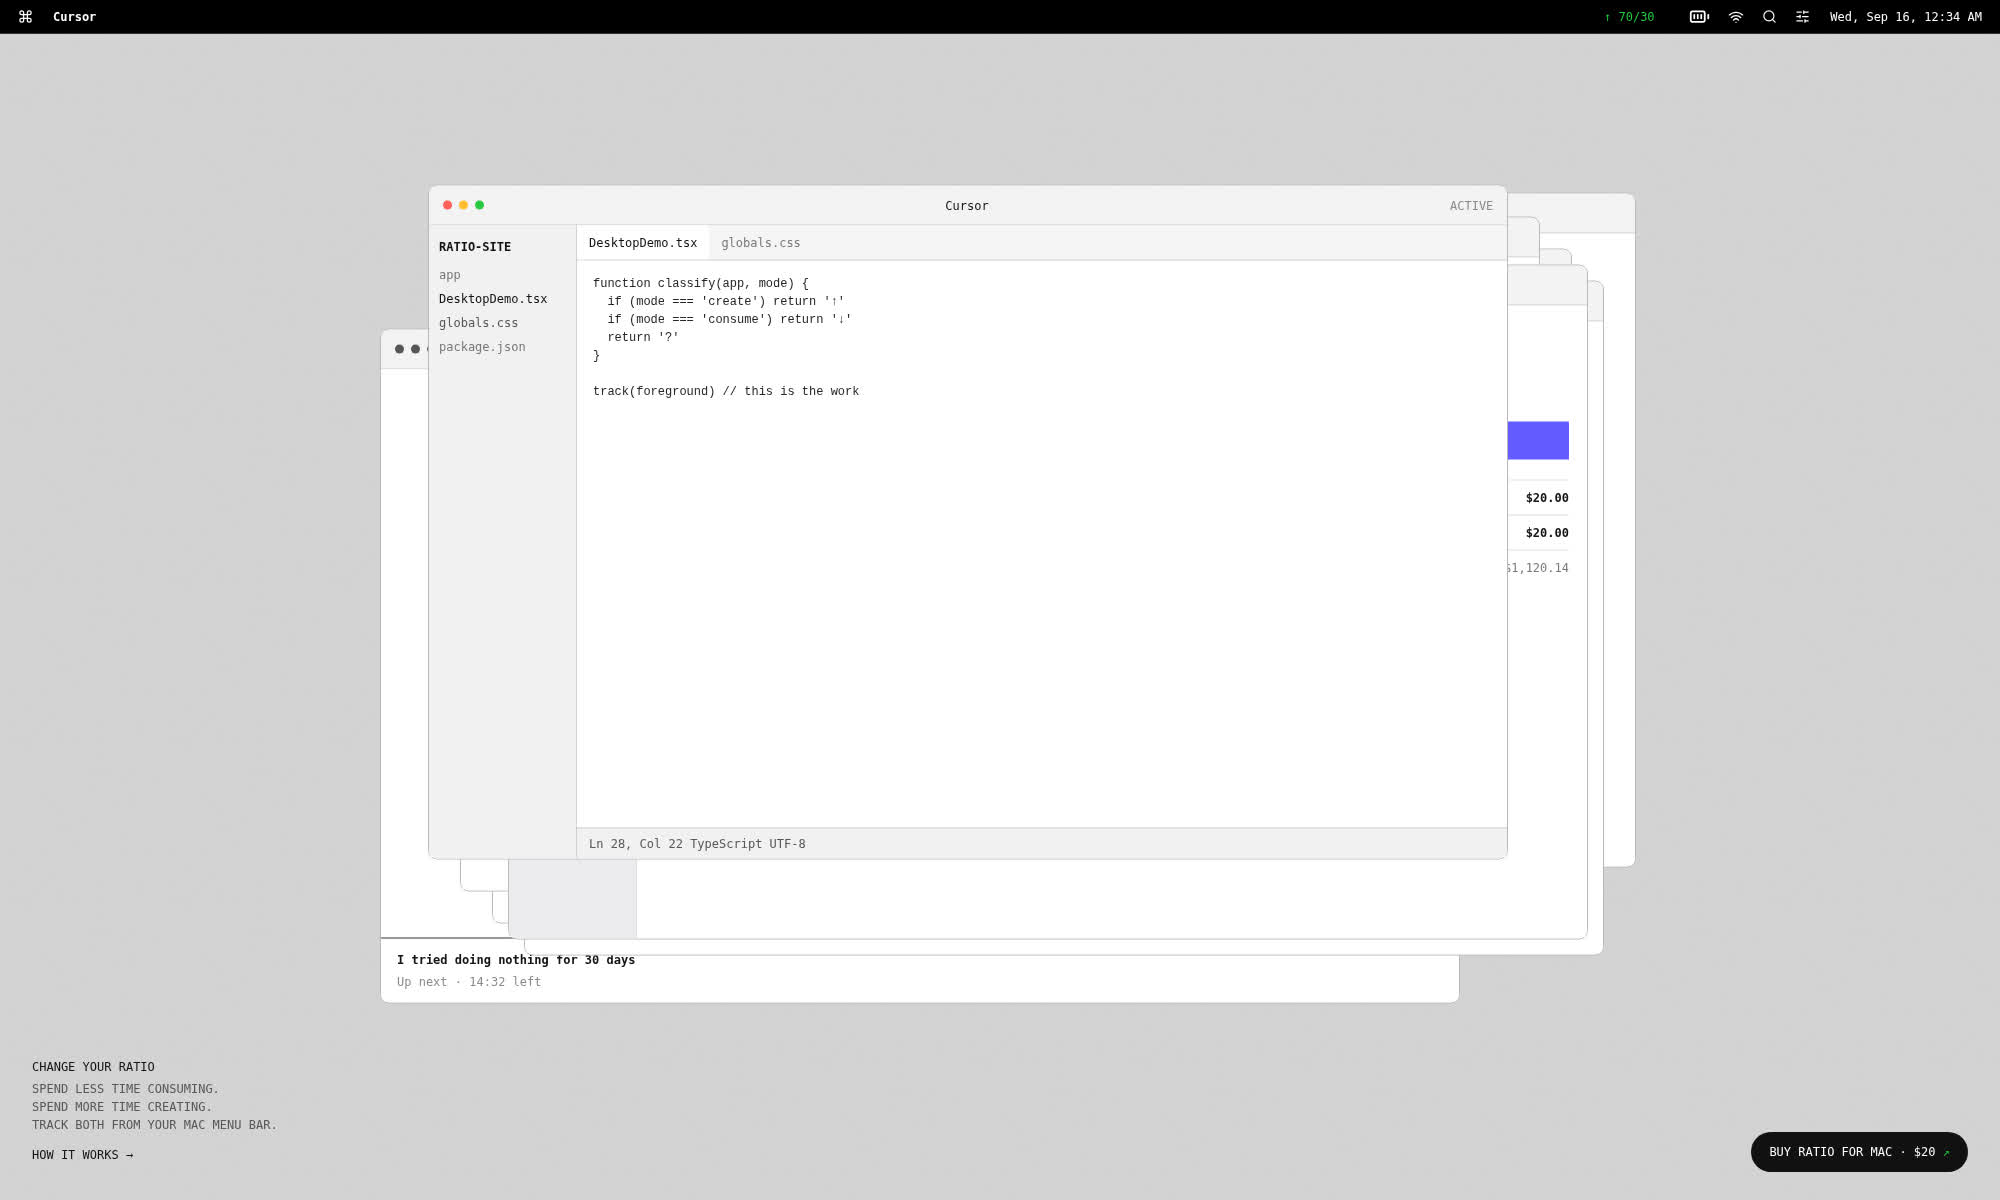The image size is (2000, 1200).
Task: Click the command symbol menu icon
Action: pyautogui.click(x=26, y=17)
